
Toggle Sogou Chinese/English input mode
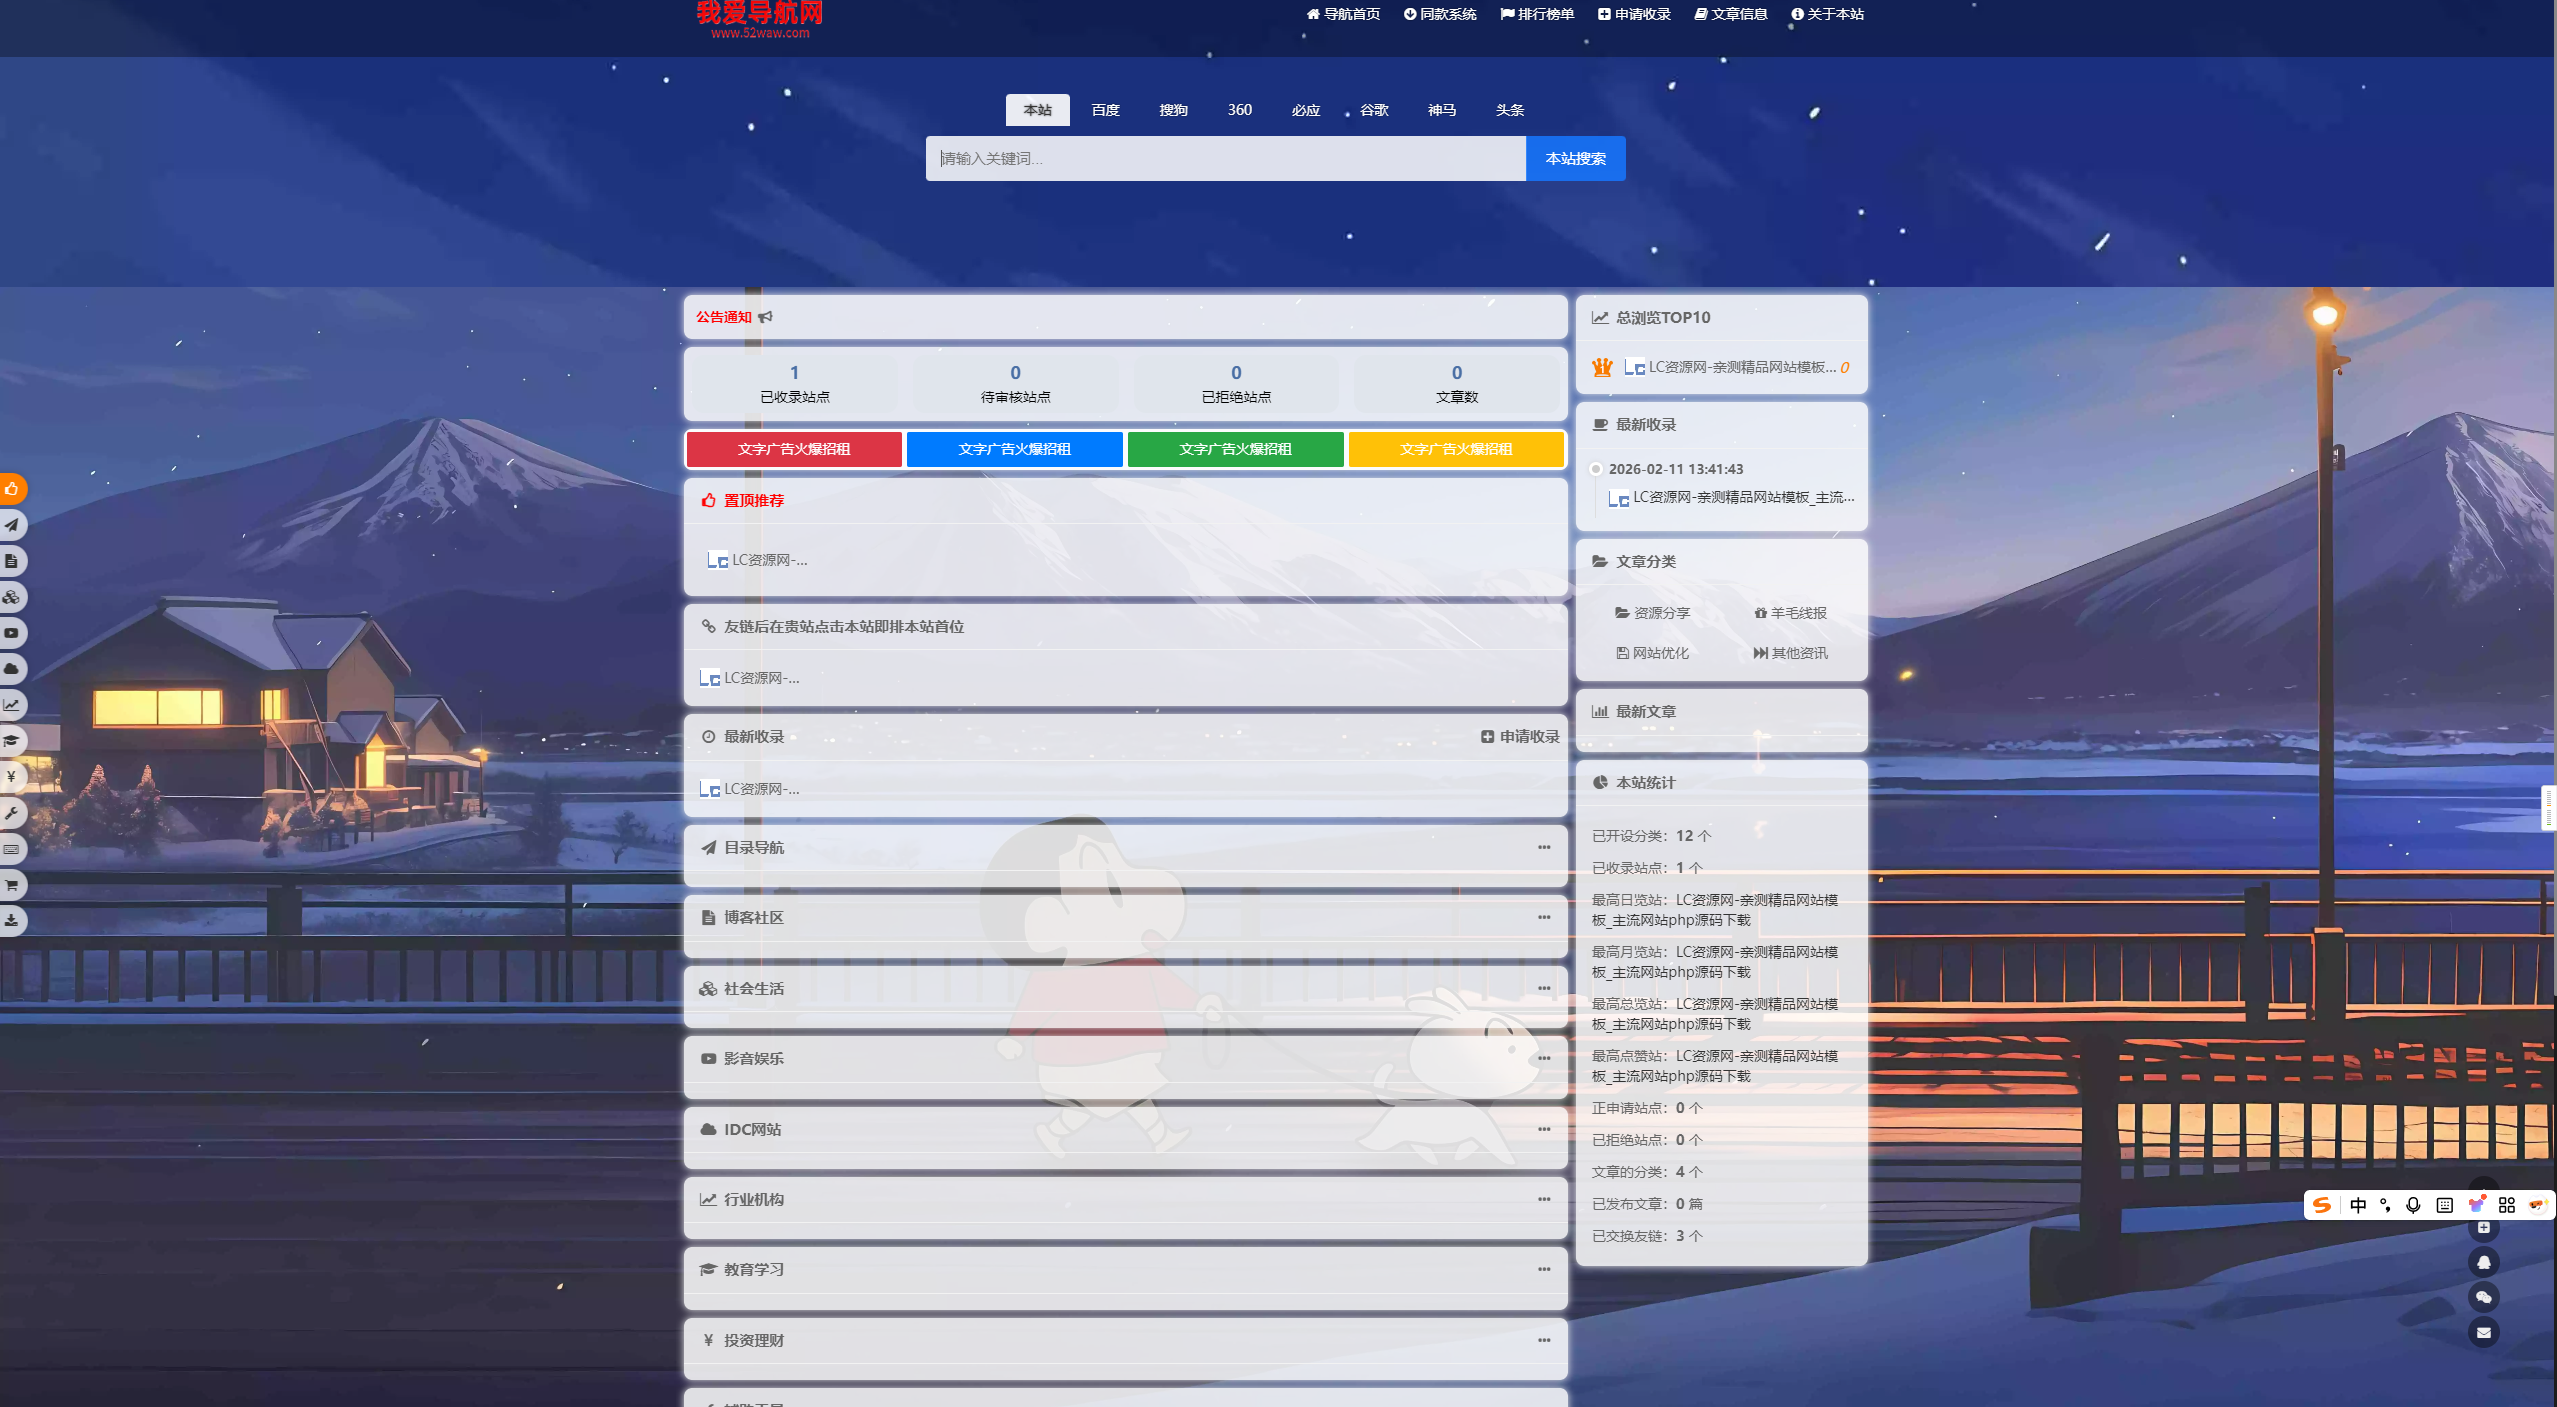tap(2358, 1205)
